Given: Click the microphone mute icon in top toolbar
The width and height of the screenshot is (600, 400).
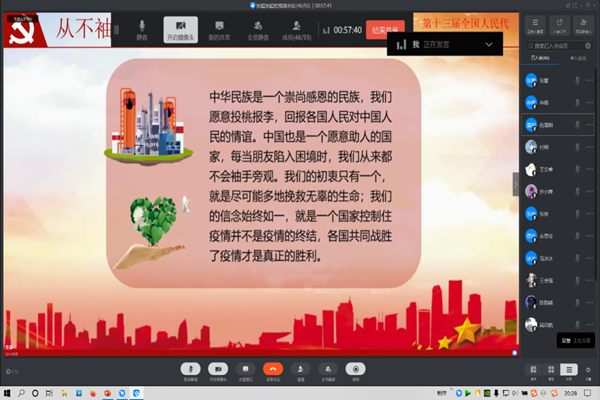Looking at the screenshot, I should pyautogui.click(x=142, y=29).
